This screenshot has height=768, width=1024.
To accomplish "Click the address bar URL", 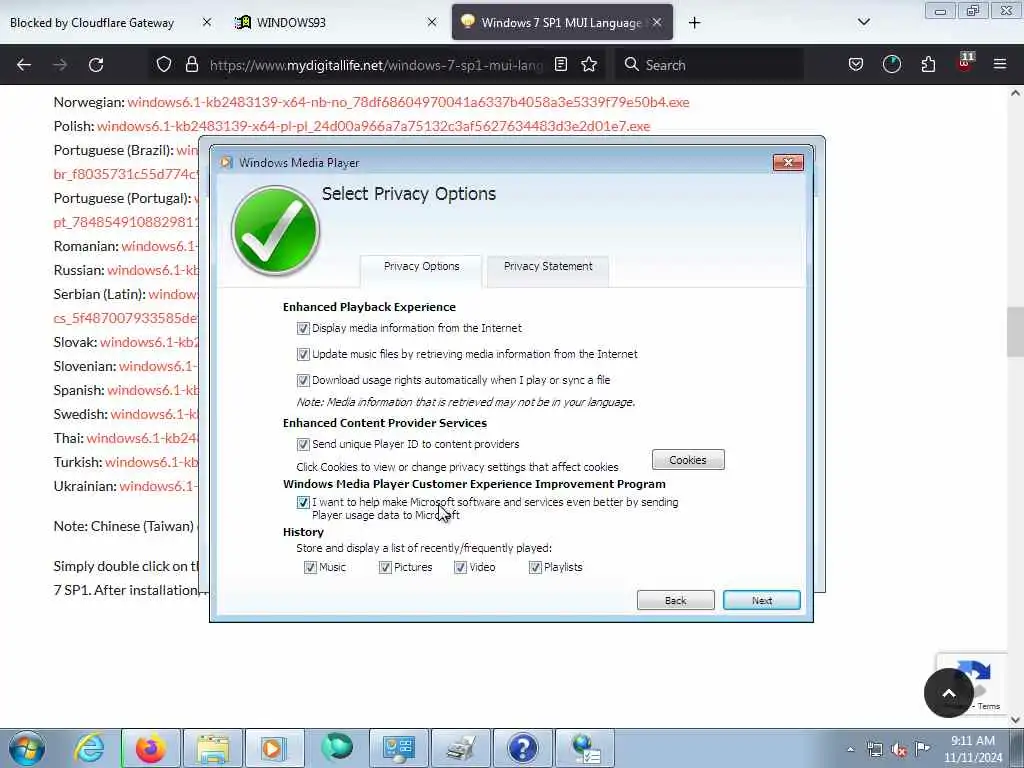I will pos(376,65).
